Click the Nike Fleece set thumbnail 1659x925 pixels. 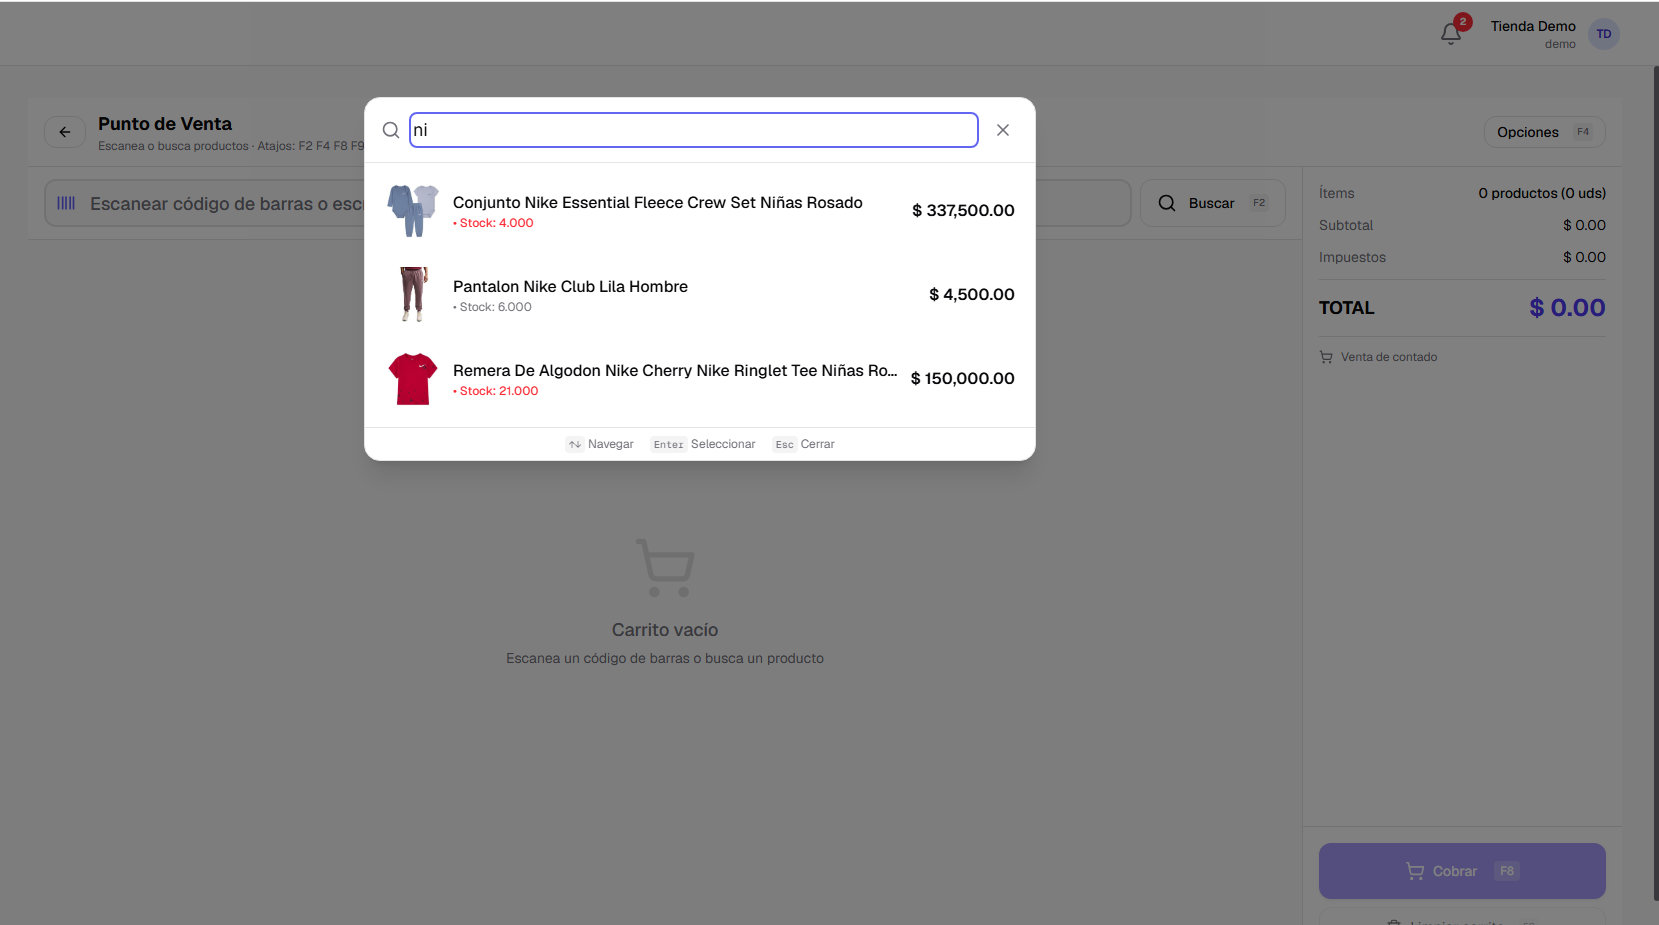(413, 211)
